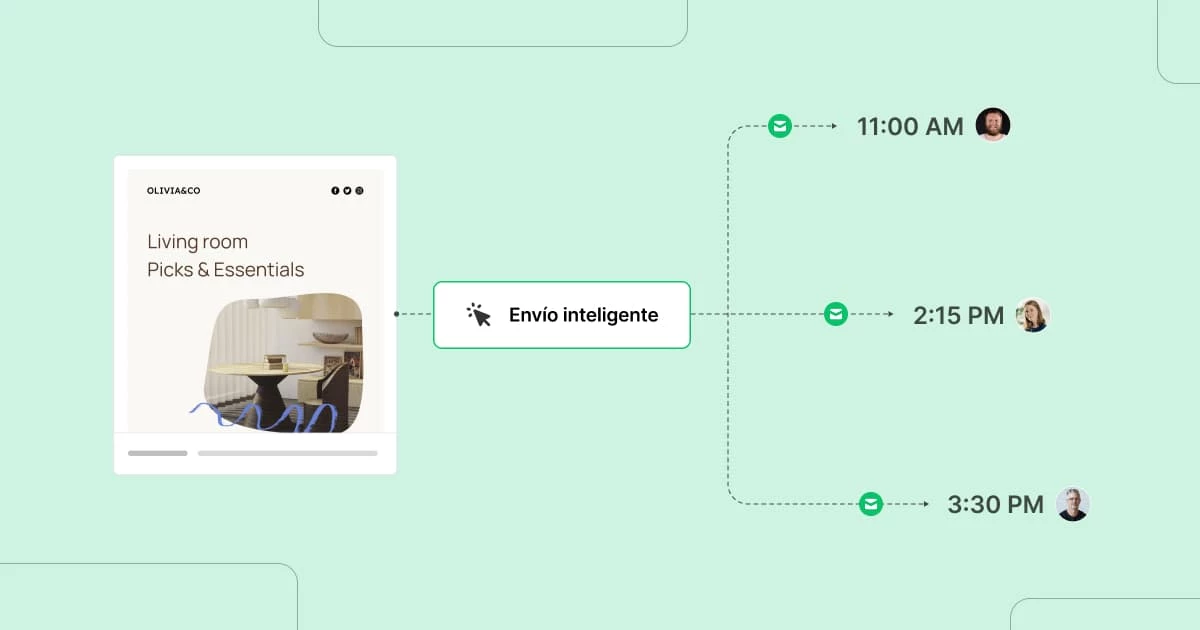The image size is (1200, 630).
Task: Click the long light gray bar below the email
Action: point(287,453)
